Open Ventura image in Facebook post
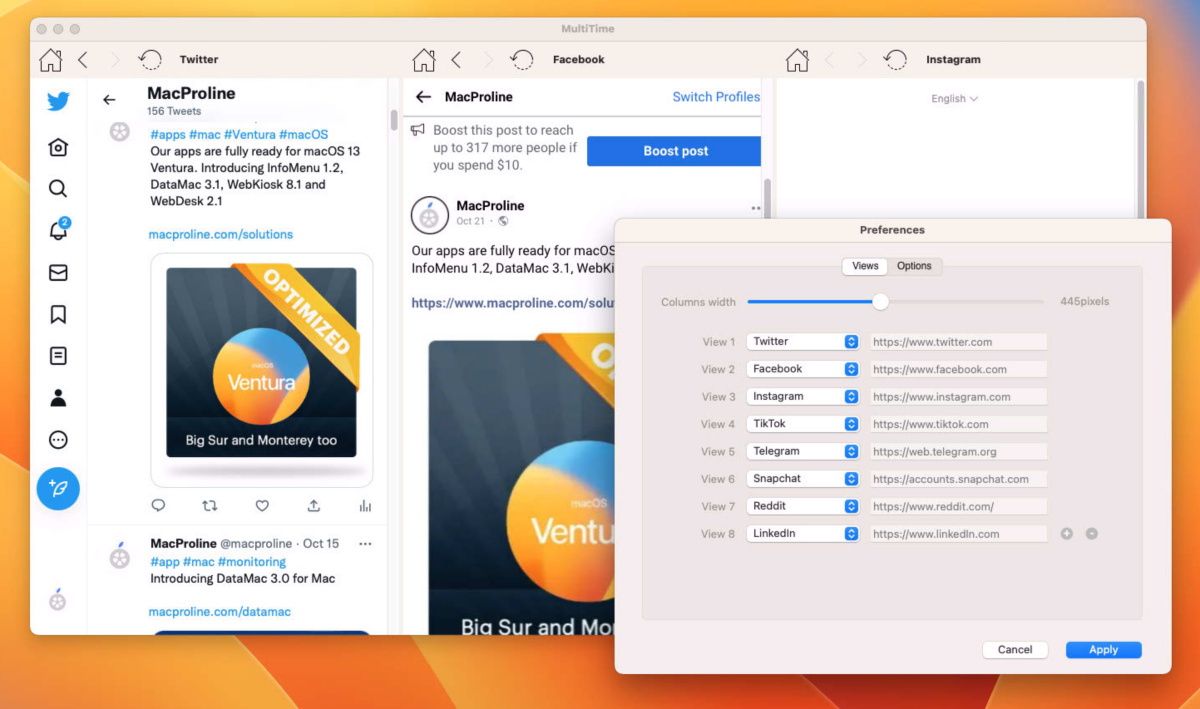 click(521, 485)
